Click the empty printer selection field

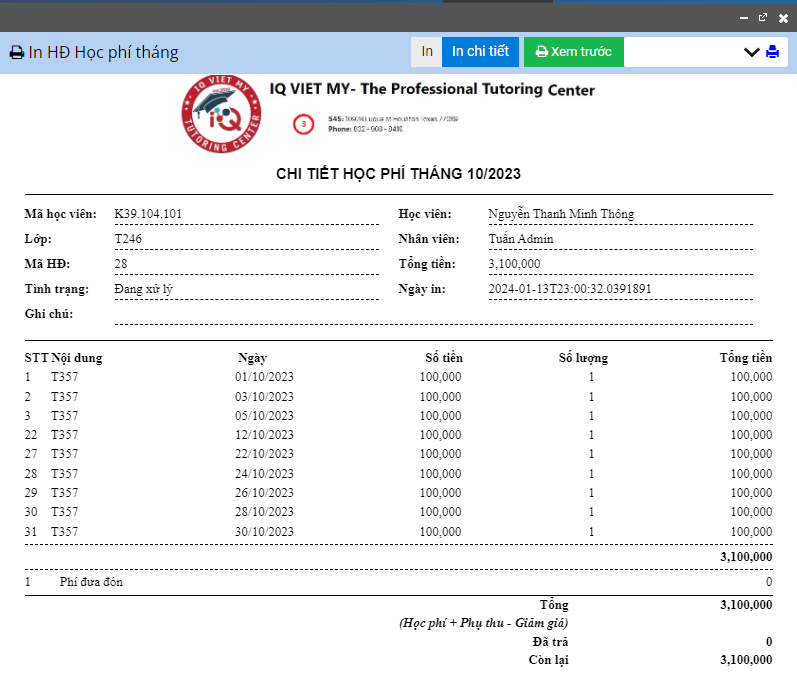coord(685,52)
